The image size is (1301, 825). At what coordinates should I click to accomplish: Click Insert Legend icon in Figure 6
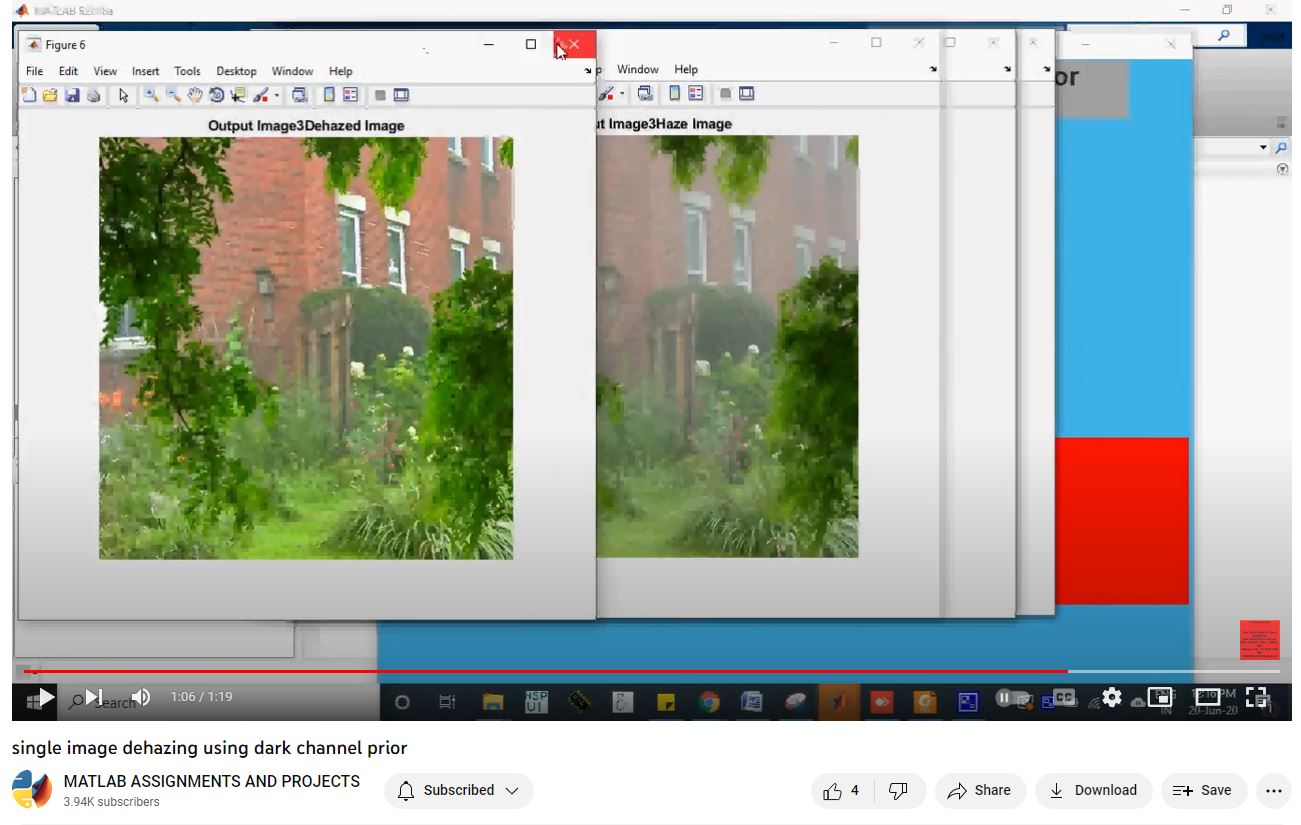(x=350, y=95)
